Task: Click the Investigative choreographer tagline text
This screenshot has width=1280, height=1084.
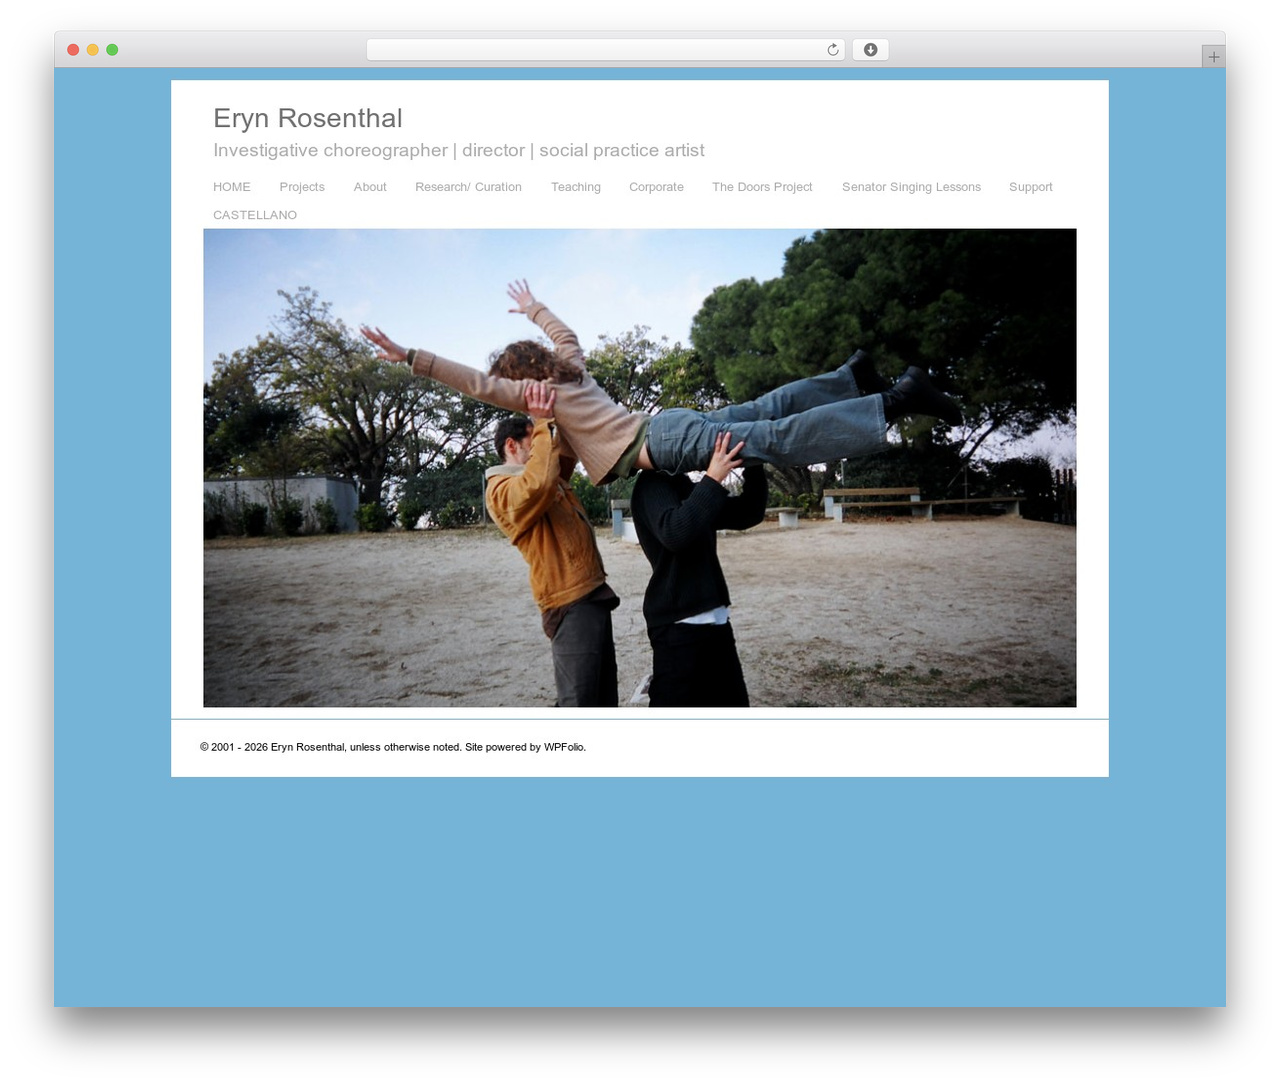Action: [x=459, y=150]
